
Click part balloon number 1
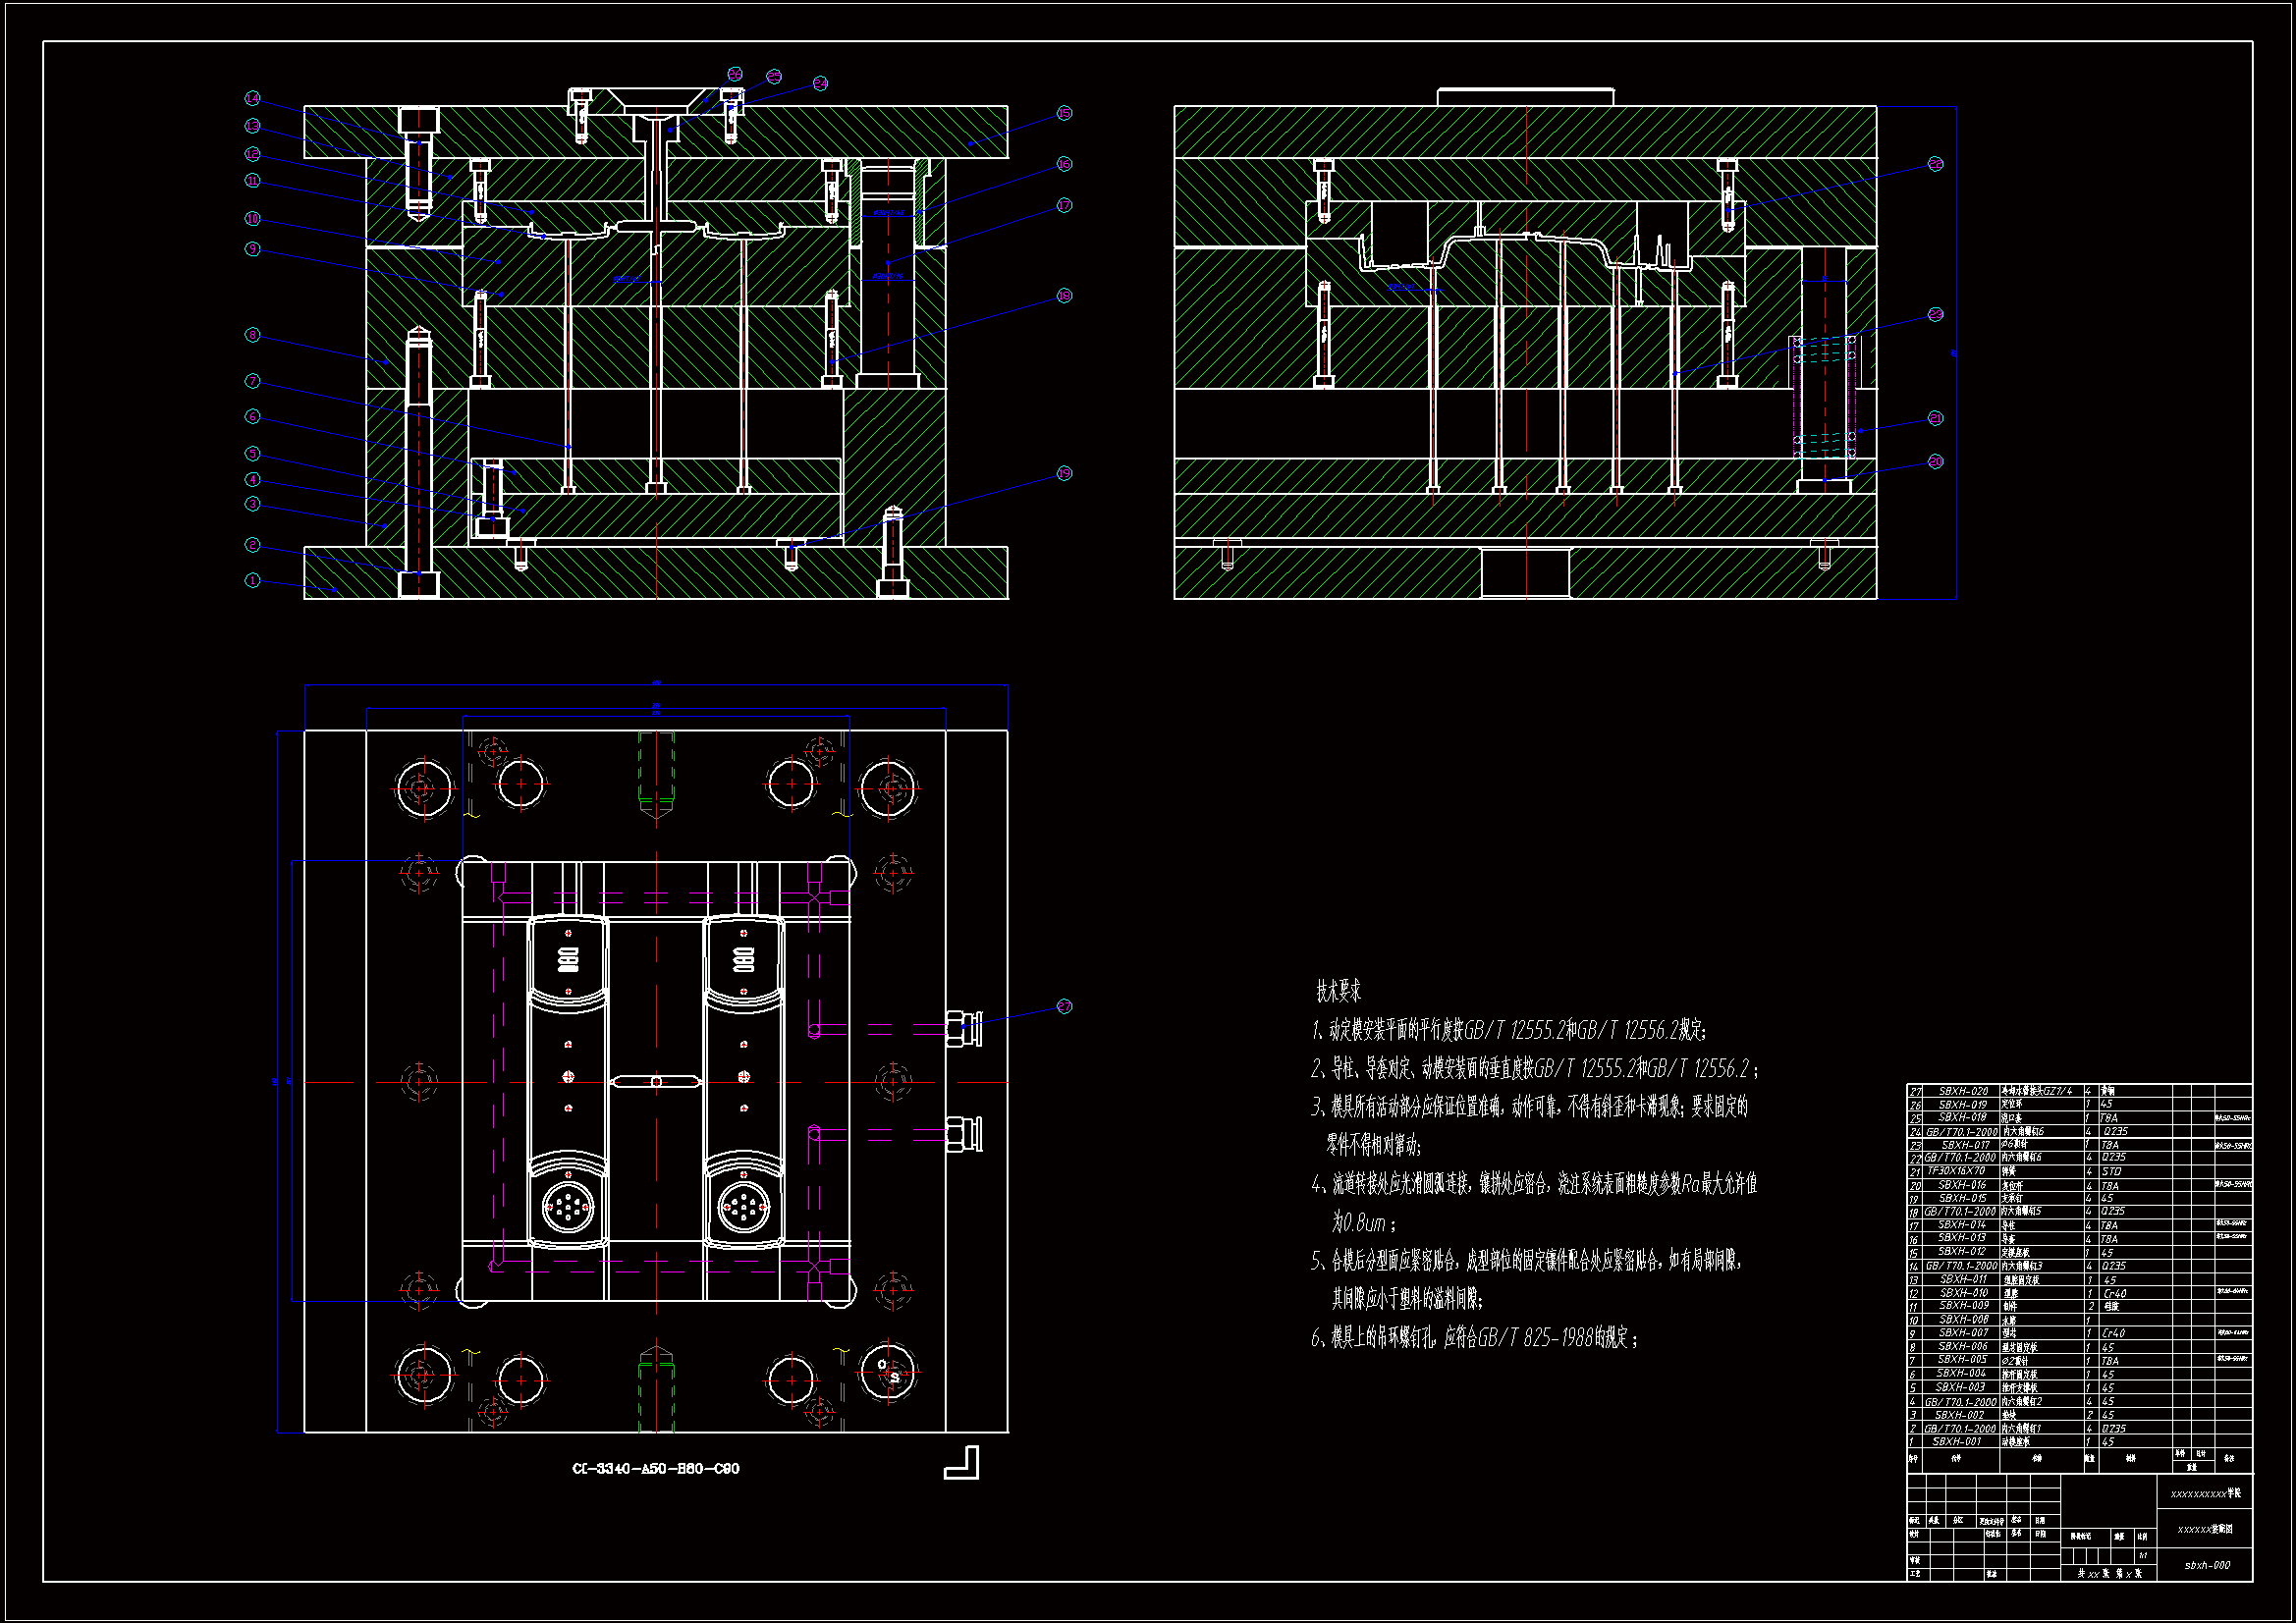253,580
